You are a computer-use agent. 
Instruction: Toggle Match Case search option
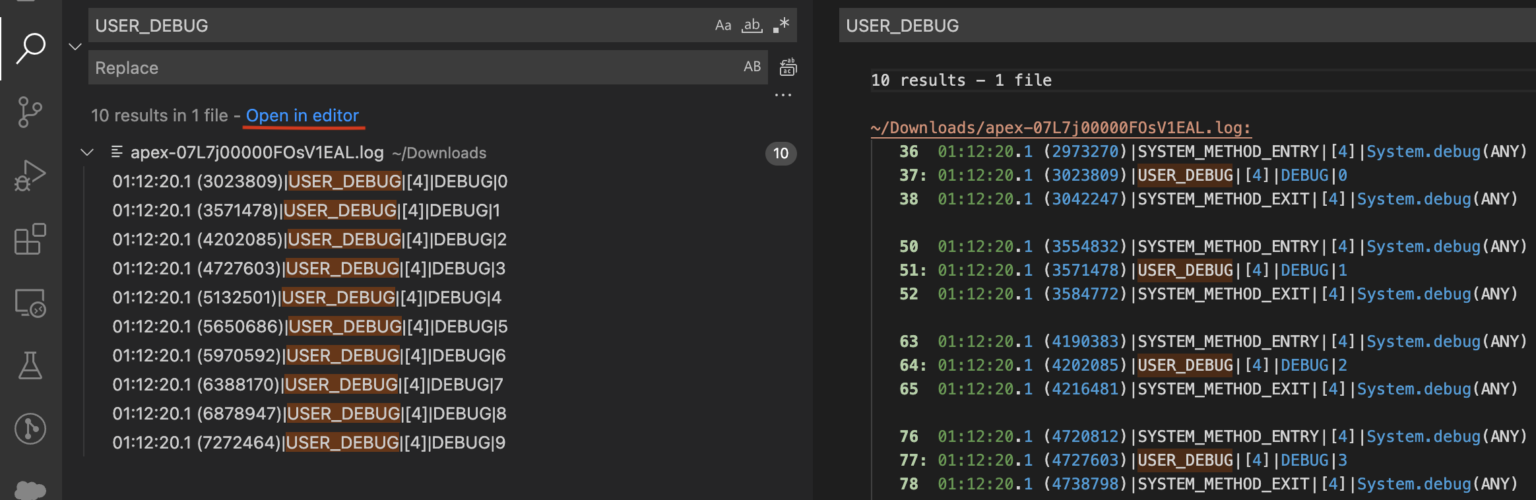tap(723, 26)
